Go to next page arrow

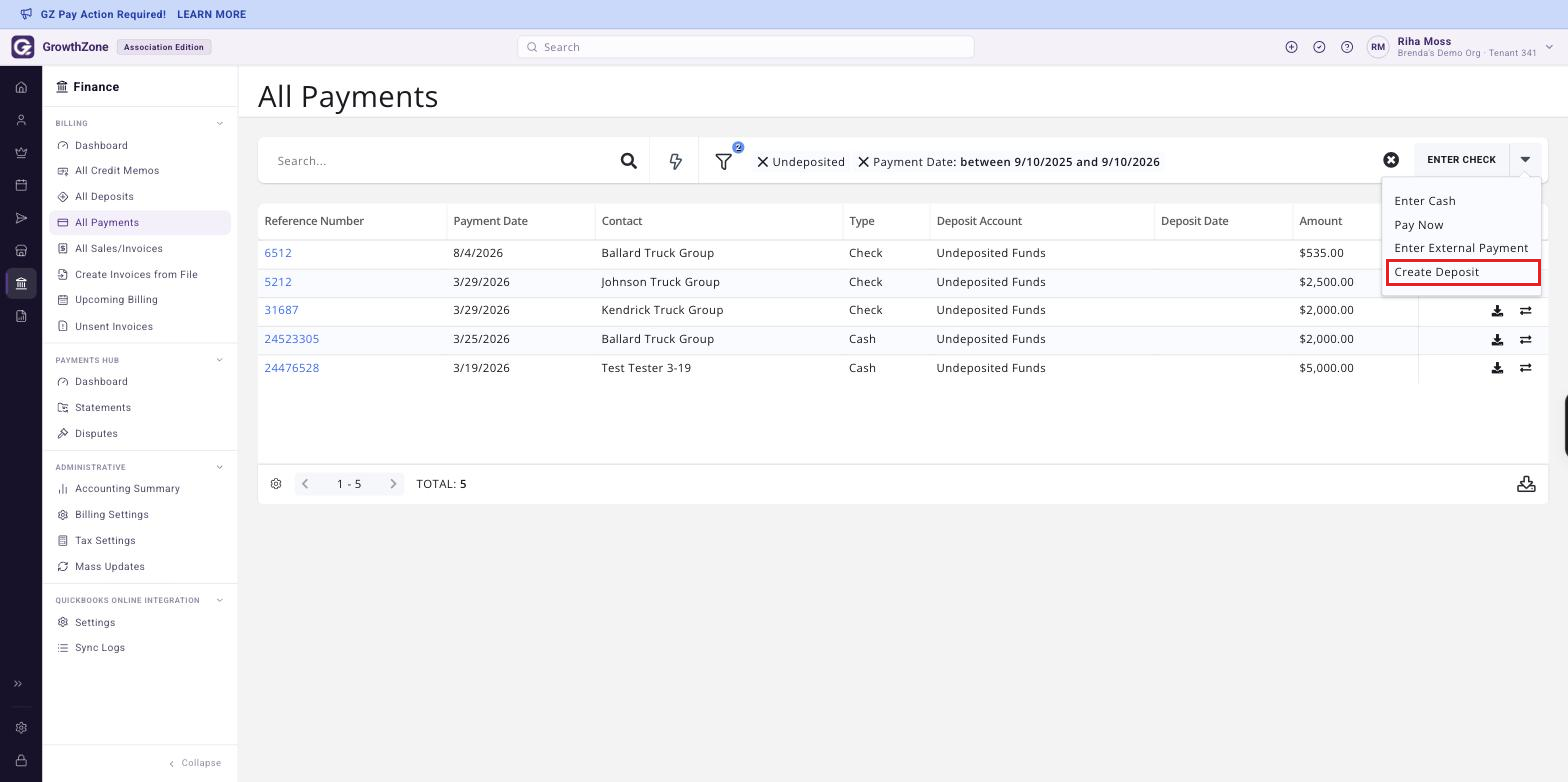tap(393, 484)
